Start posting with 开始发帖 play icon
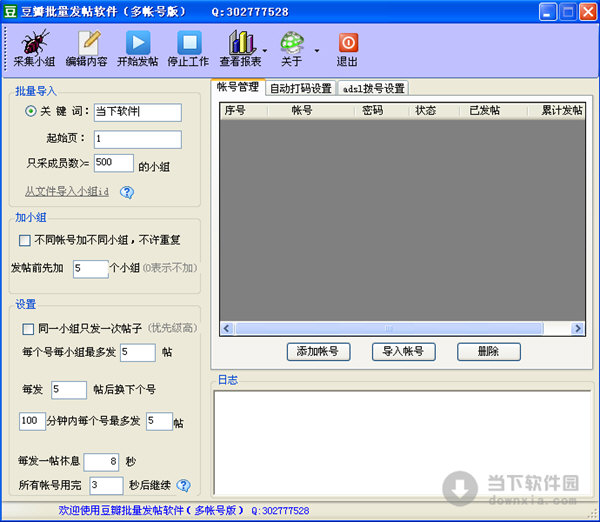The height and width of the screenshot is (522, 600). tap(138, 42)
